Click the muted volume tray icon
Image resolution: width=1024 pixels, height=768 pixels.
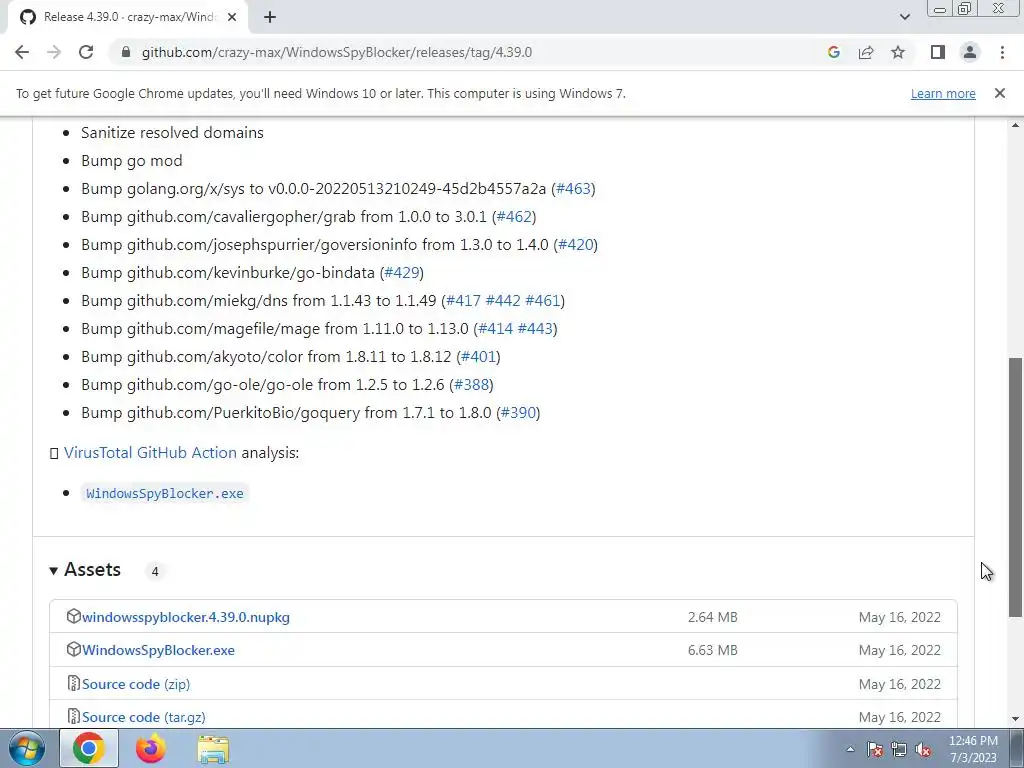pyautogui.click(x=923, y=749)
